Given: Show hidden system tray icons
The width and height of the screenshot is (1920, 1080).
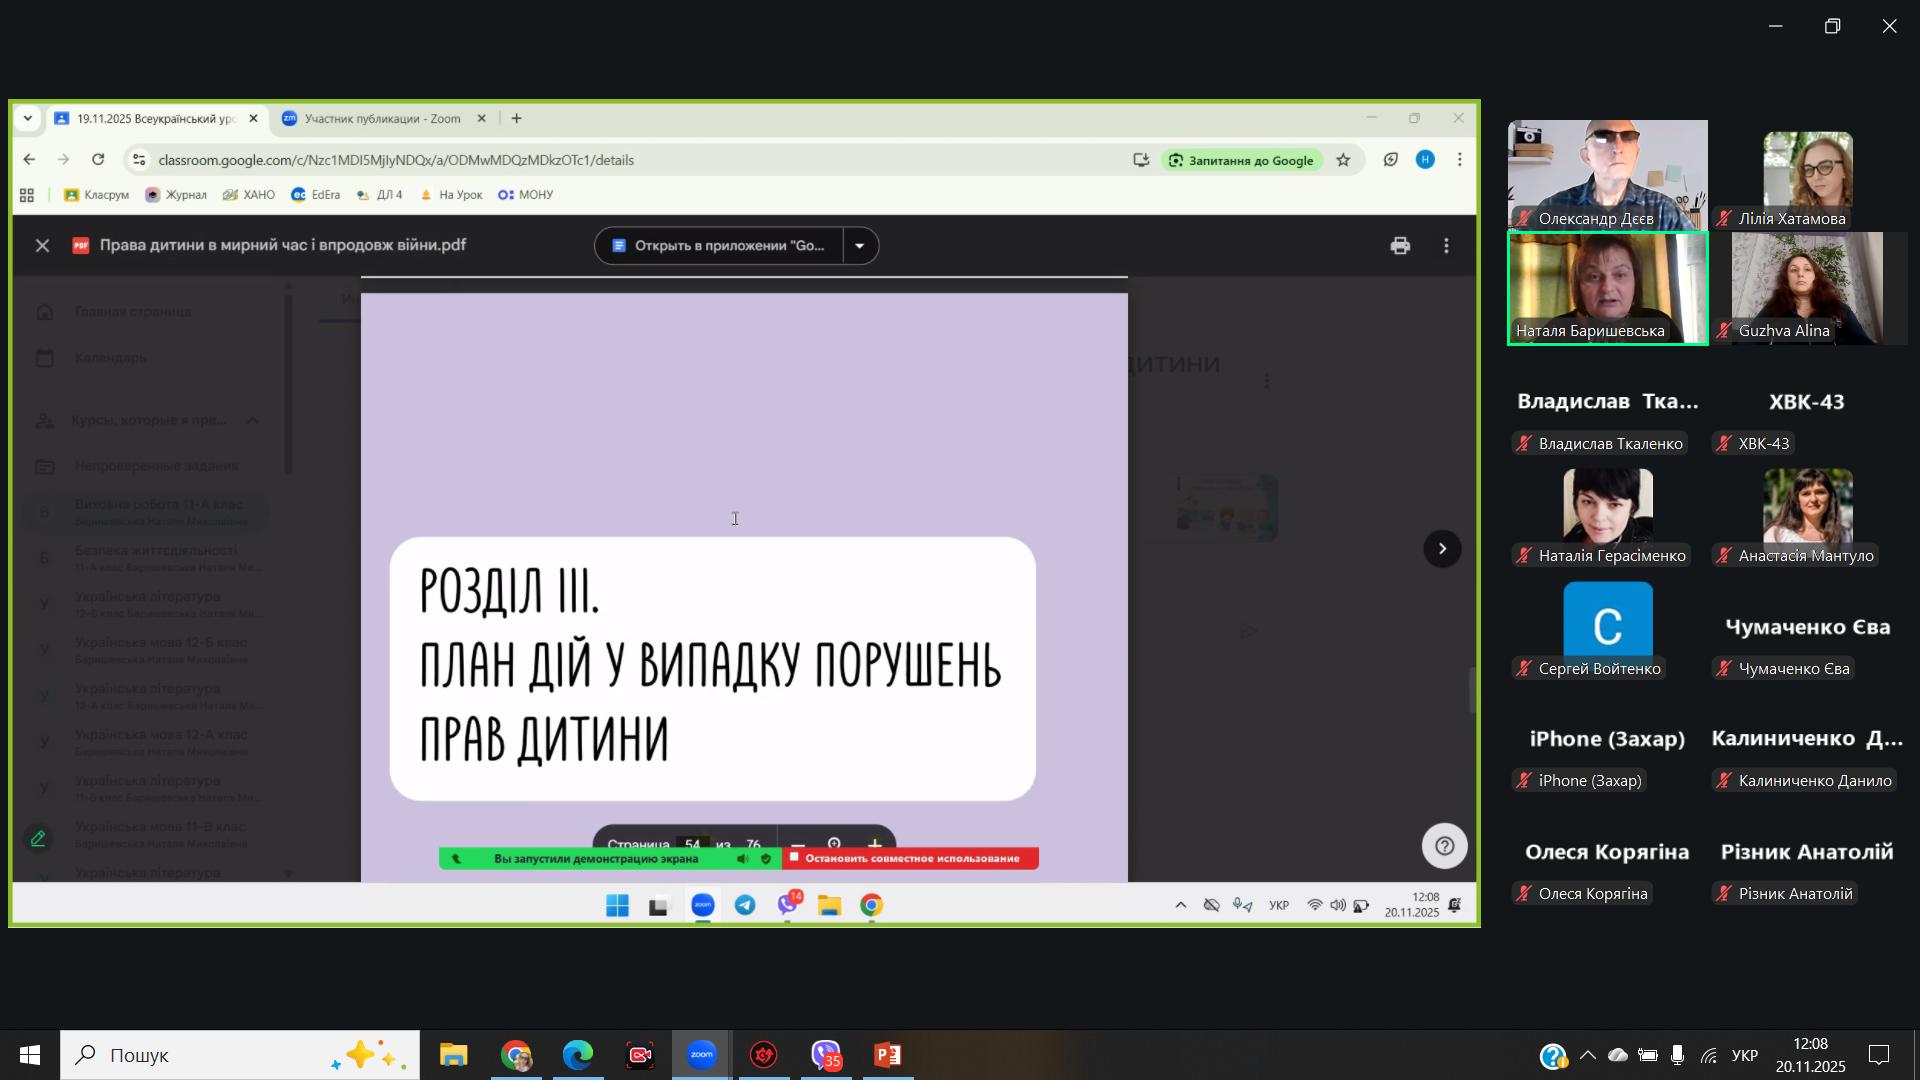Looking at the screenshot, I should click(x=1588, y=1056).
